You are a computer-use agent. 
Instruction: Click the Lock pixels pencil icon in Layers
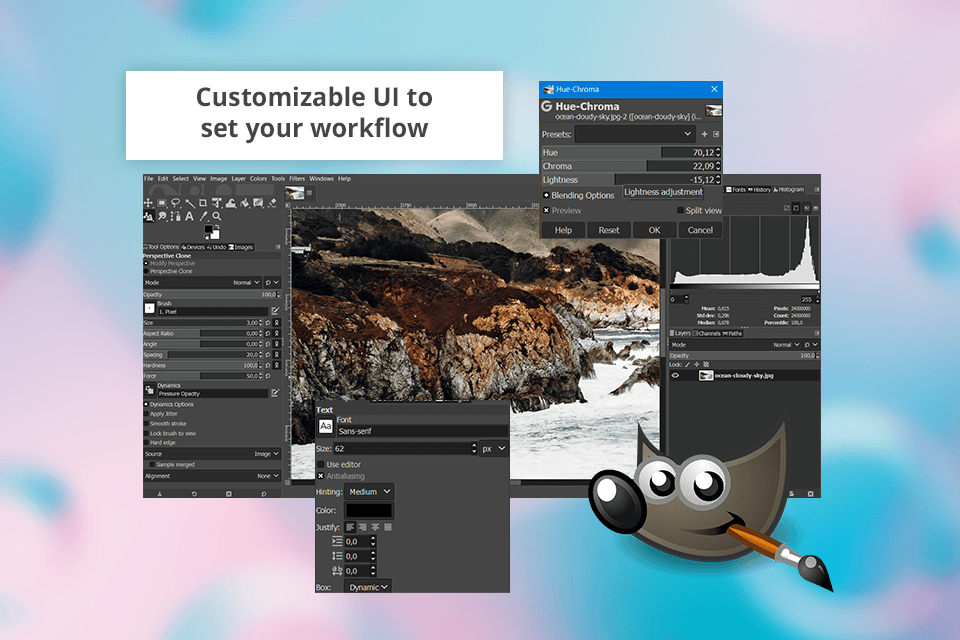point(688,364)
